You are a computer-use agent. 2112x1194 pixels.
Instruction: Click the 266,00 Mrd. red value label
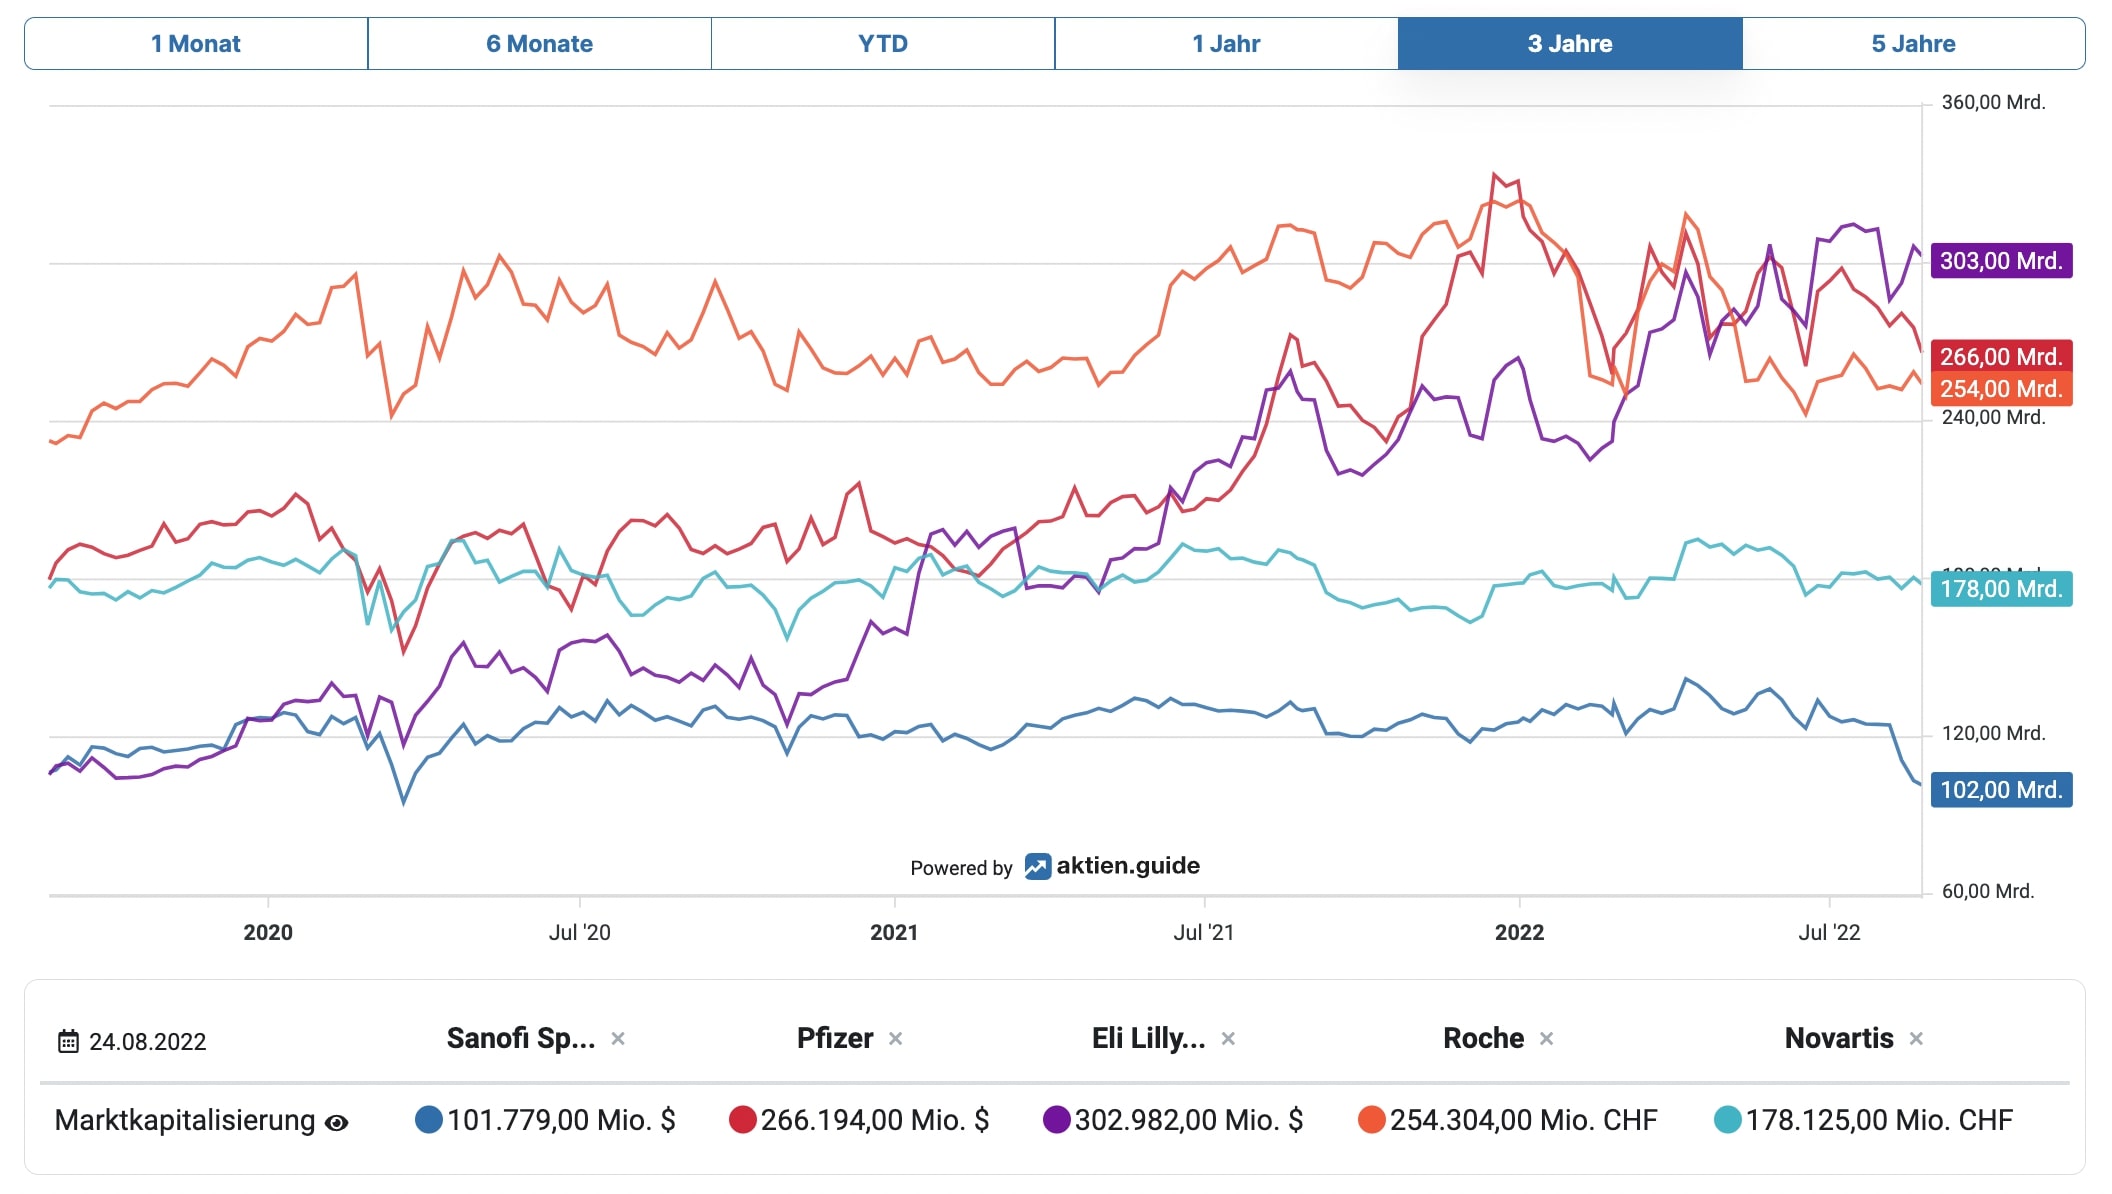pyautogui.click(x=2002, y=356)
